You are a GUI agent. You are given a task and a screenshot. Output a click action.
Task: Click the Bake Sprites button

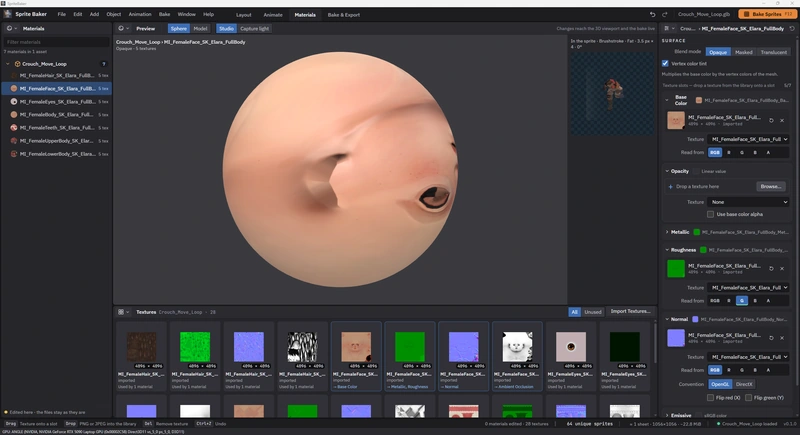[767, 14]
